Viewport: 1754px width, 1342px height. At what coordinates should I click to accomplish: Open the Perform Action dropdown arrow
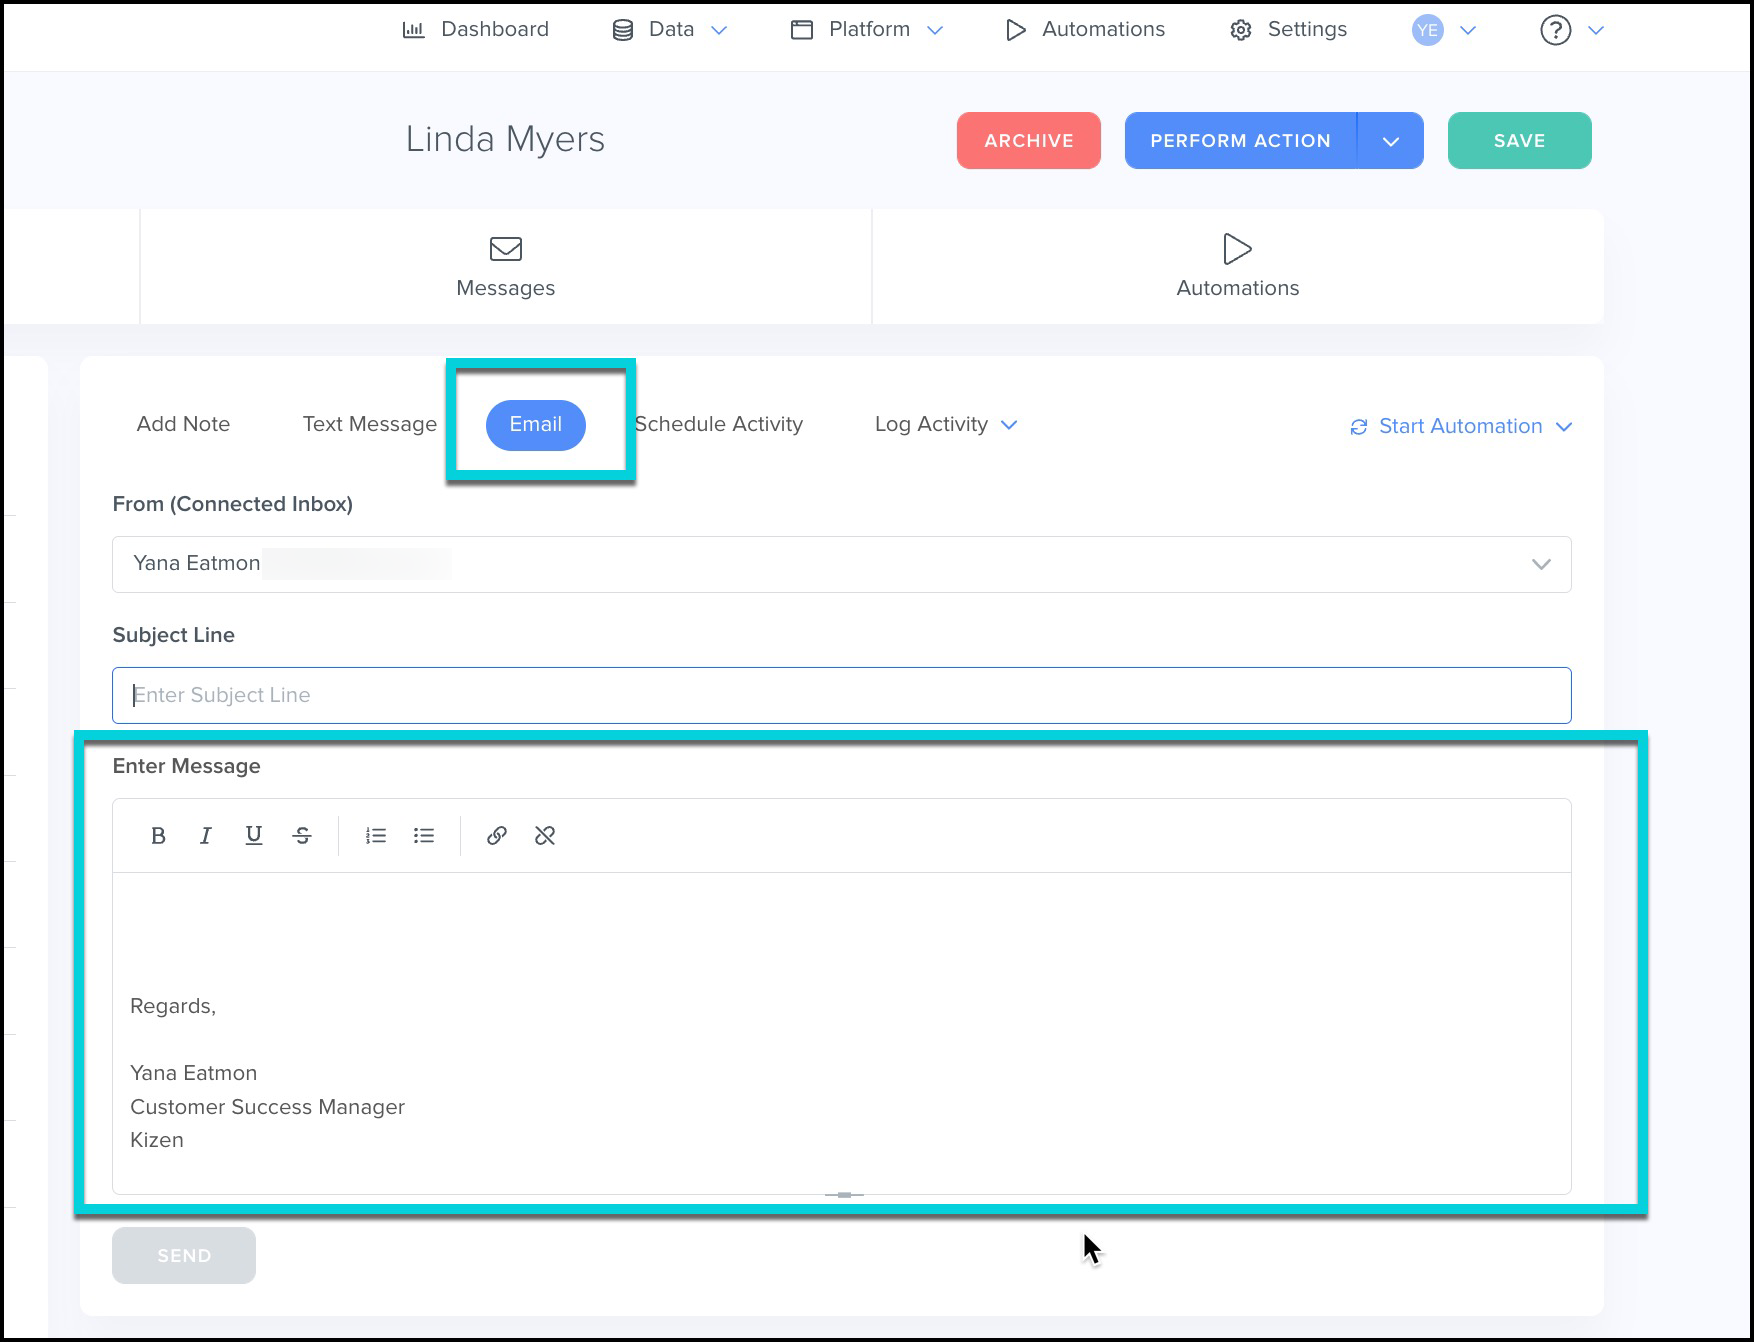[x=1390, y=141]
